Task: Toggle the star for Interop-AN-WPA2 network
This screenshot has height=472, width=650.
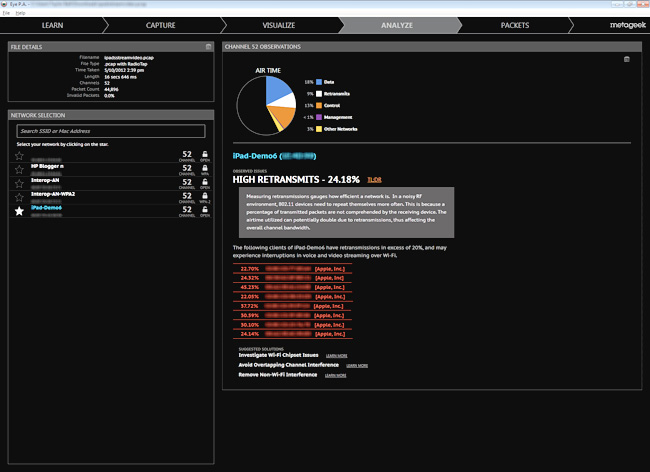Action: 19,197
